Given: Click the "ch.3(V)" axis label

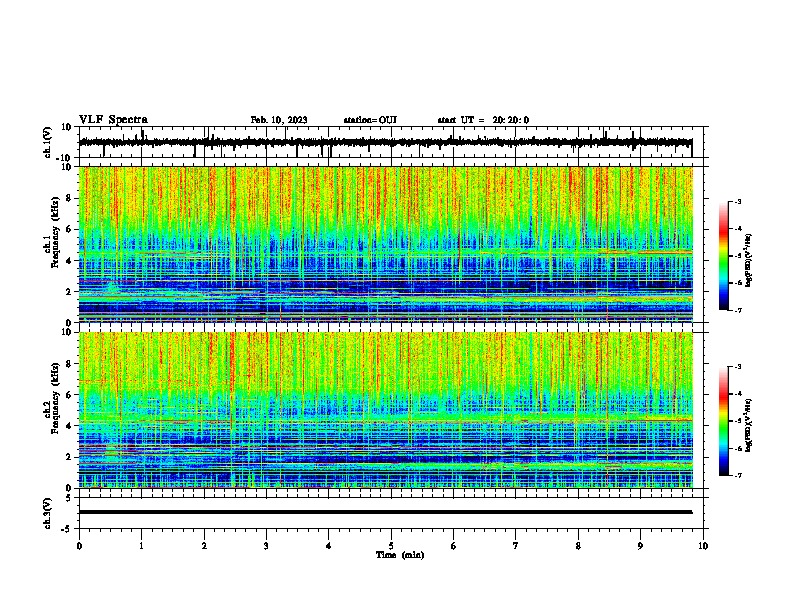Looking at the screenshot, I should (48, 513).
